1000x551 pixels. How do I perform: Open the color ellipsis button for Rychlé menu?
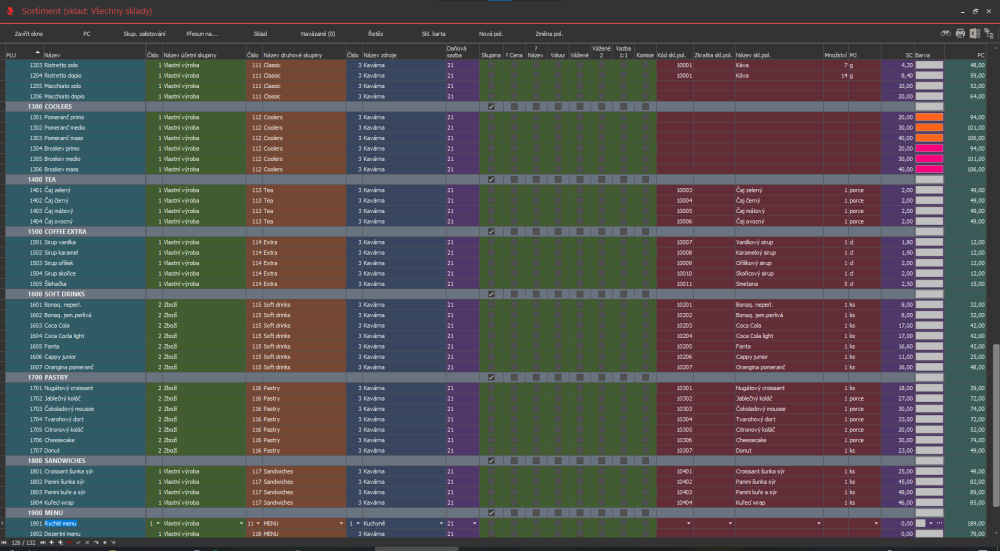point(939,523)
